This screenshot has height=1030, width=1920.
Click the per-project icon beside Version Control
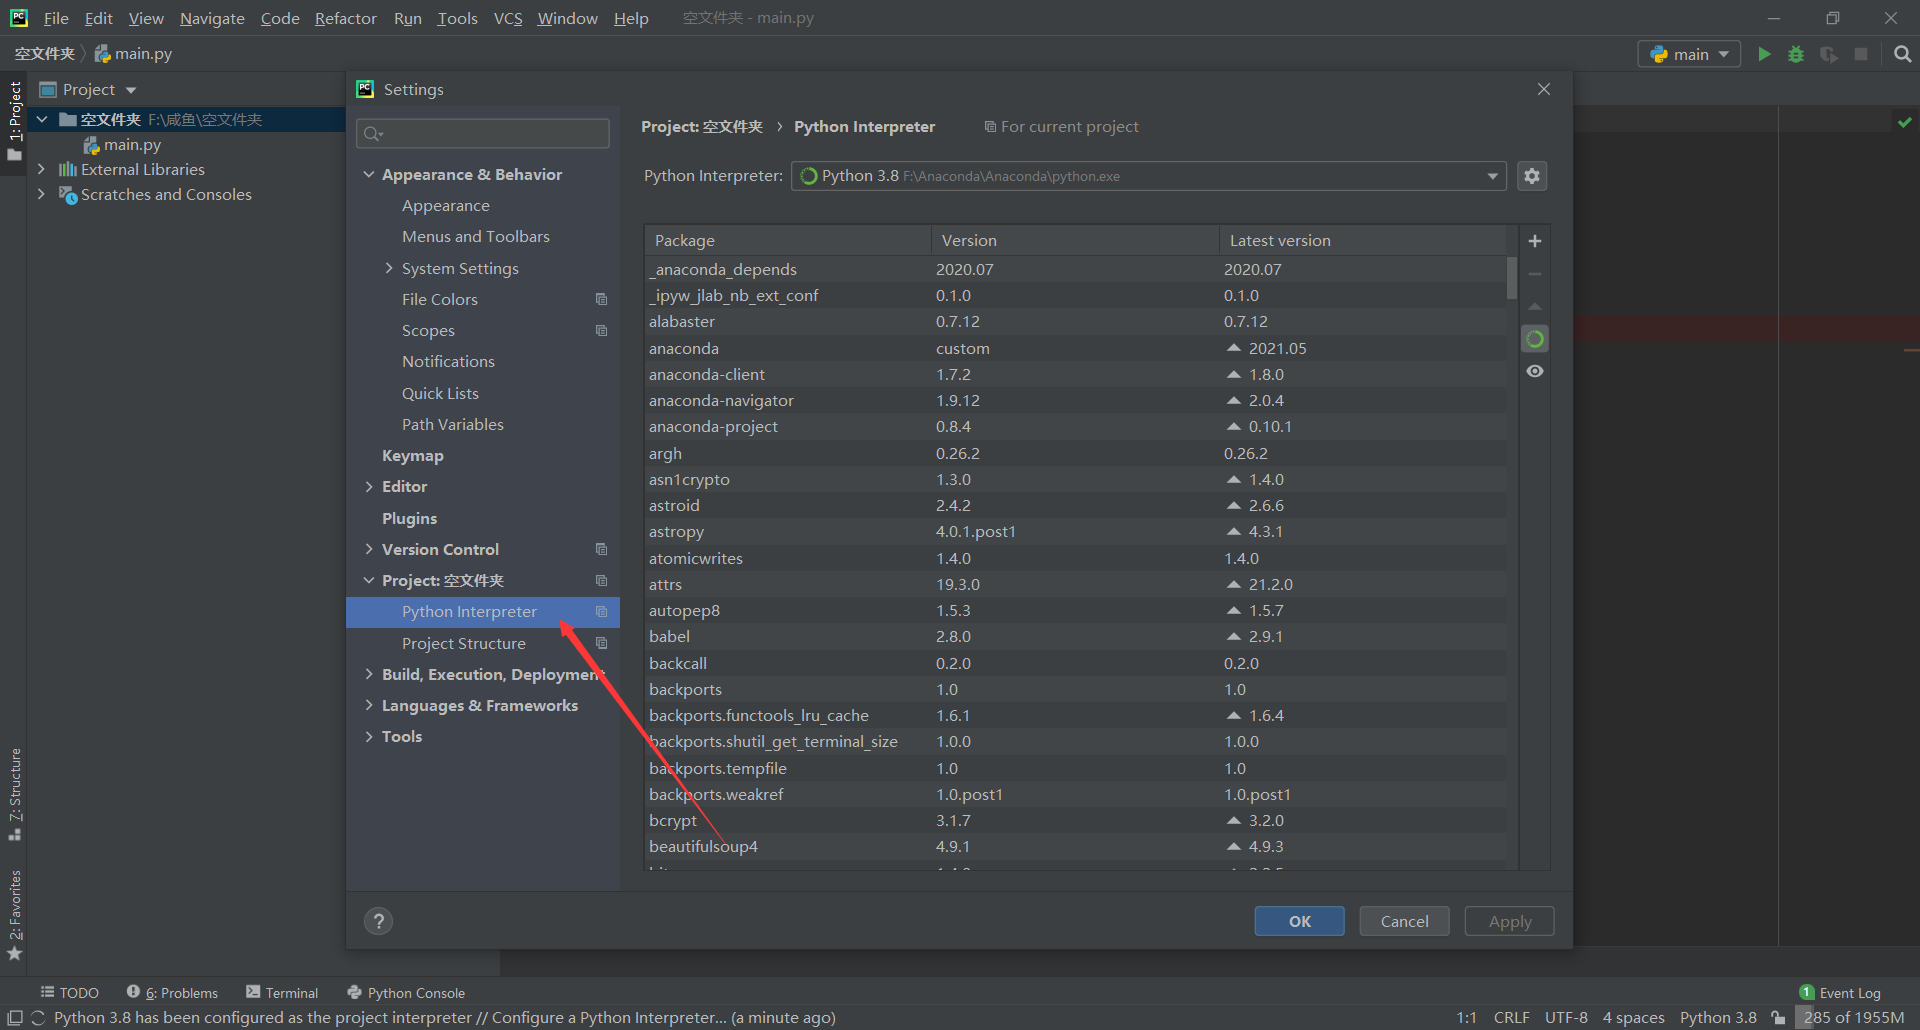601,549
